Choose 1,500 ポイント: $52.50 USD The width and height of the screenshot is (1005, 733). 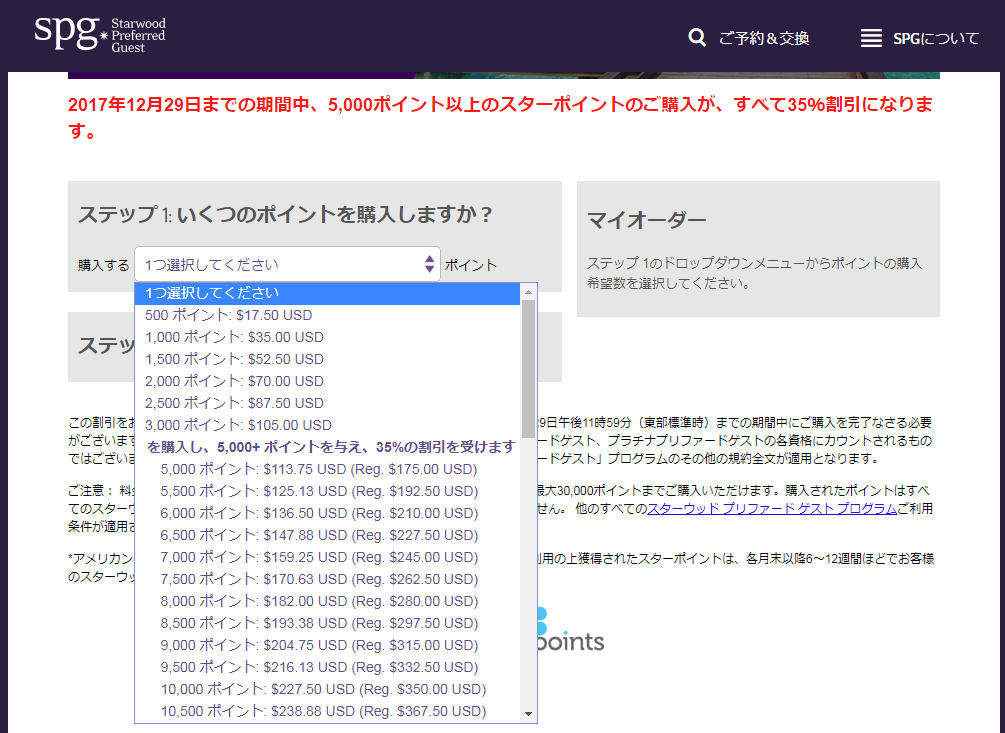coord(327,359)
